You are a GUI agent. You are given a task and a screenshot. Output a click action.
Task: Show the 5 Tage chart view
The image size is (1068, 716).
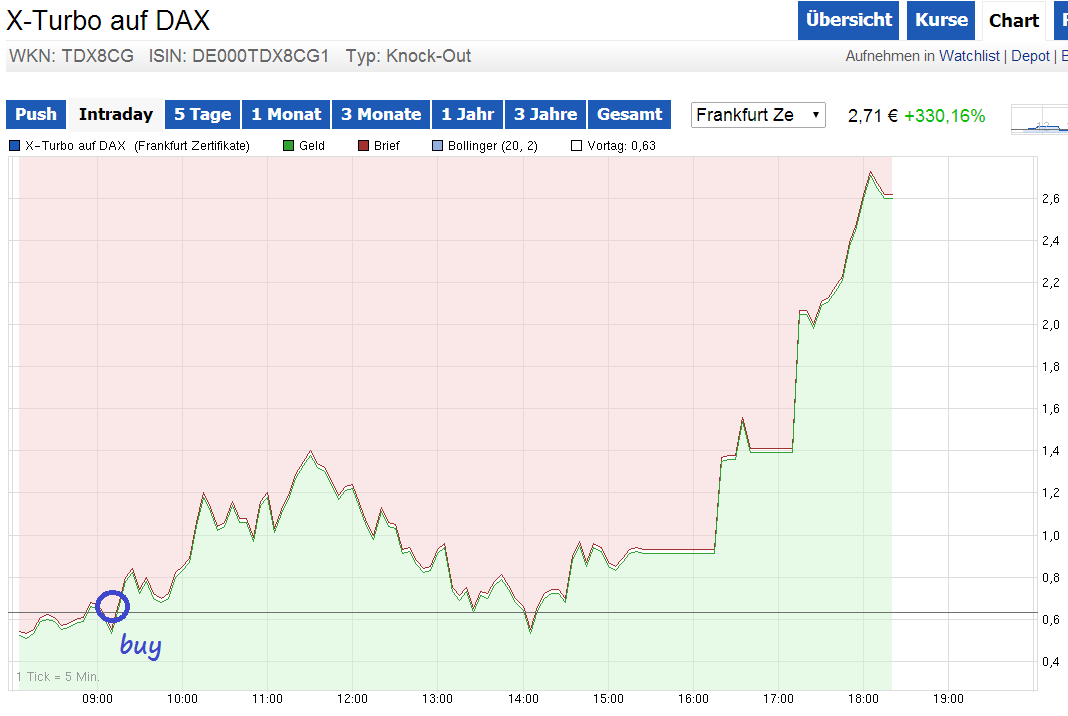(x=202, y=114)
